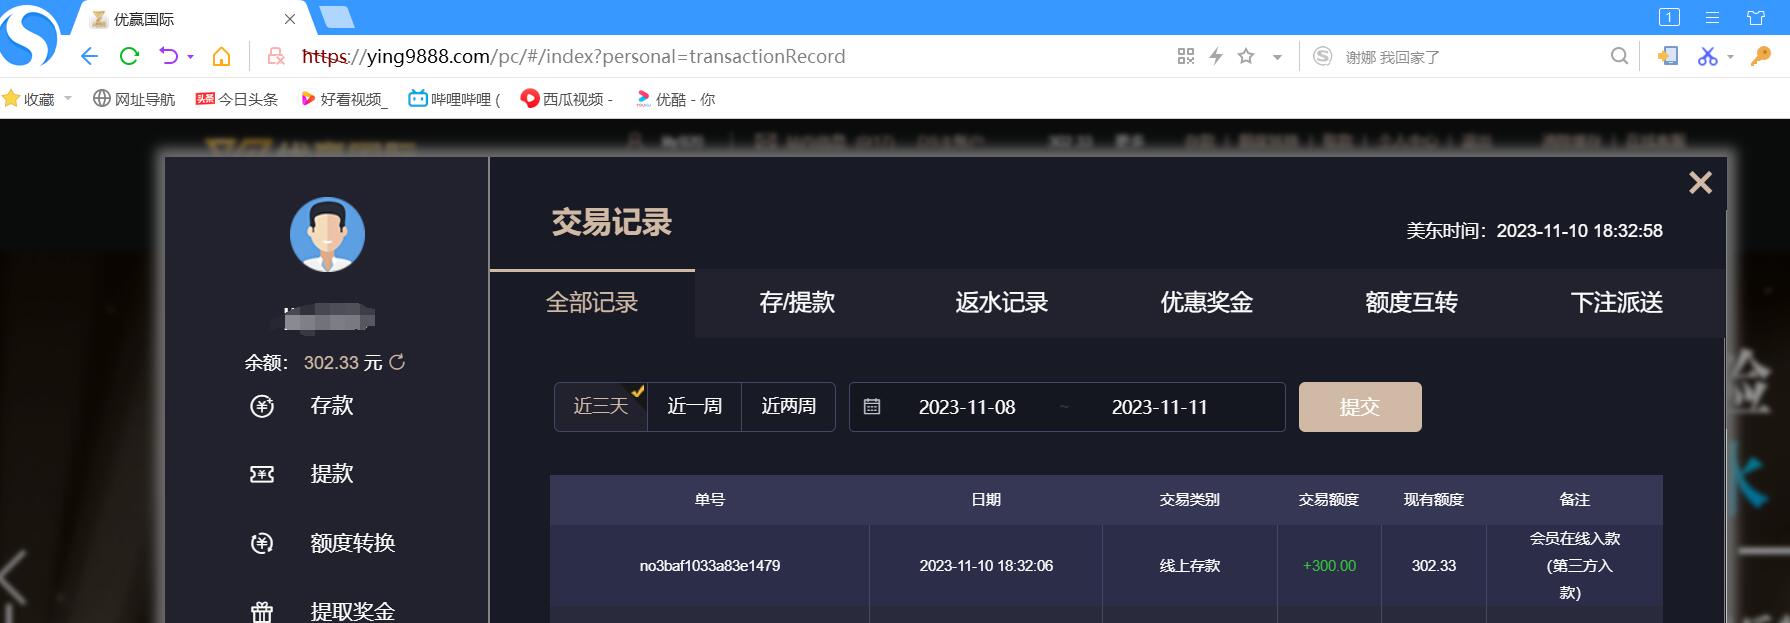Screen dimensions: 1790x623
Task: Click the start date 2023-11-08
Action: click(x=967, y=407)
